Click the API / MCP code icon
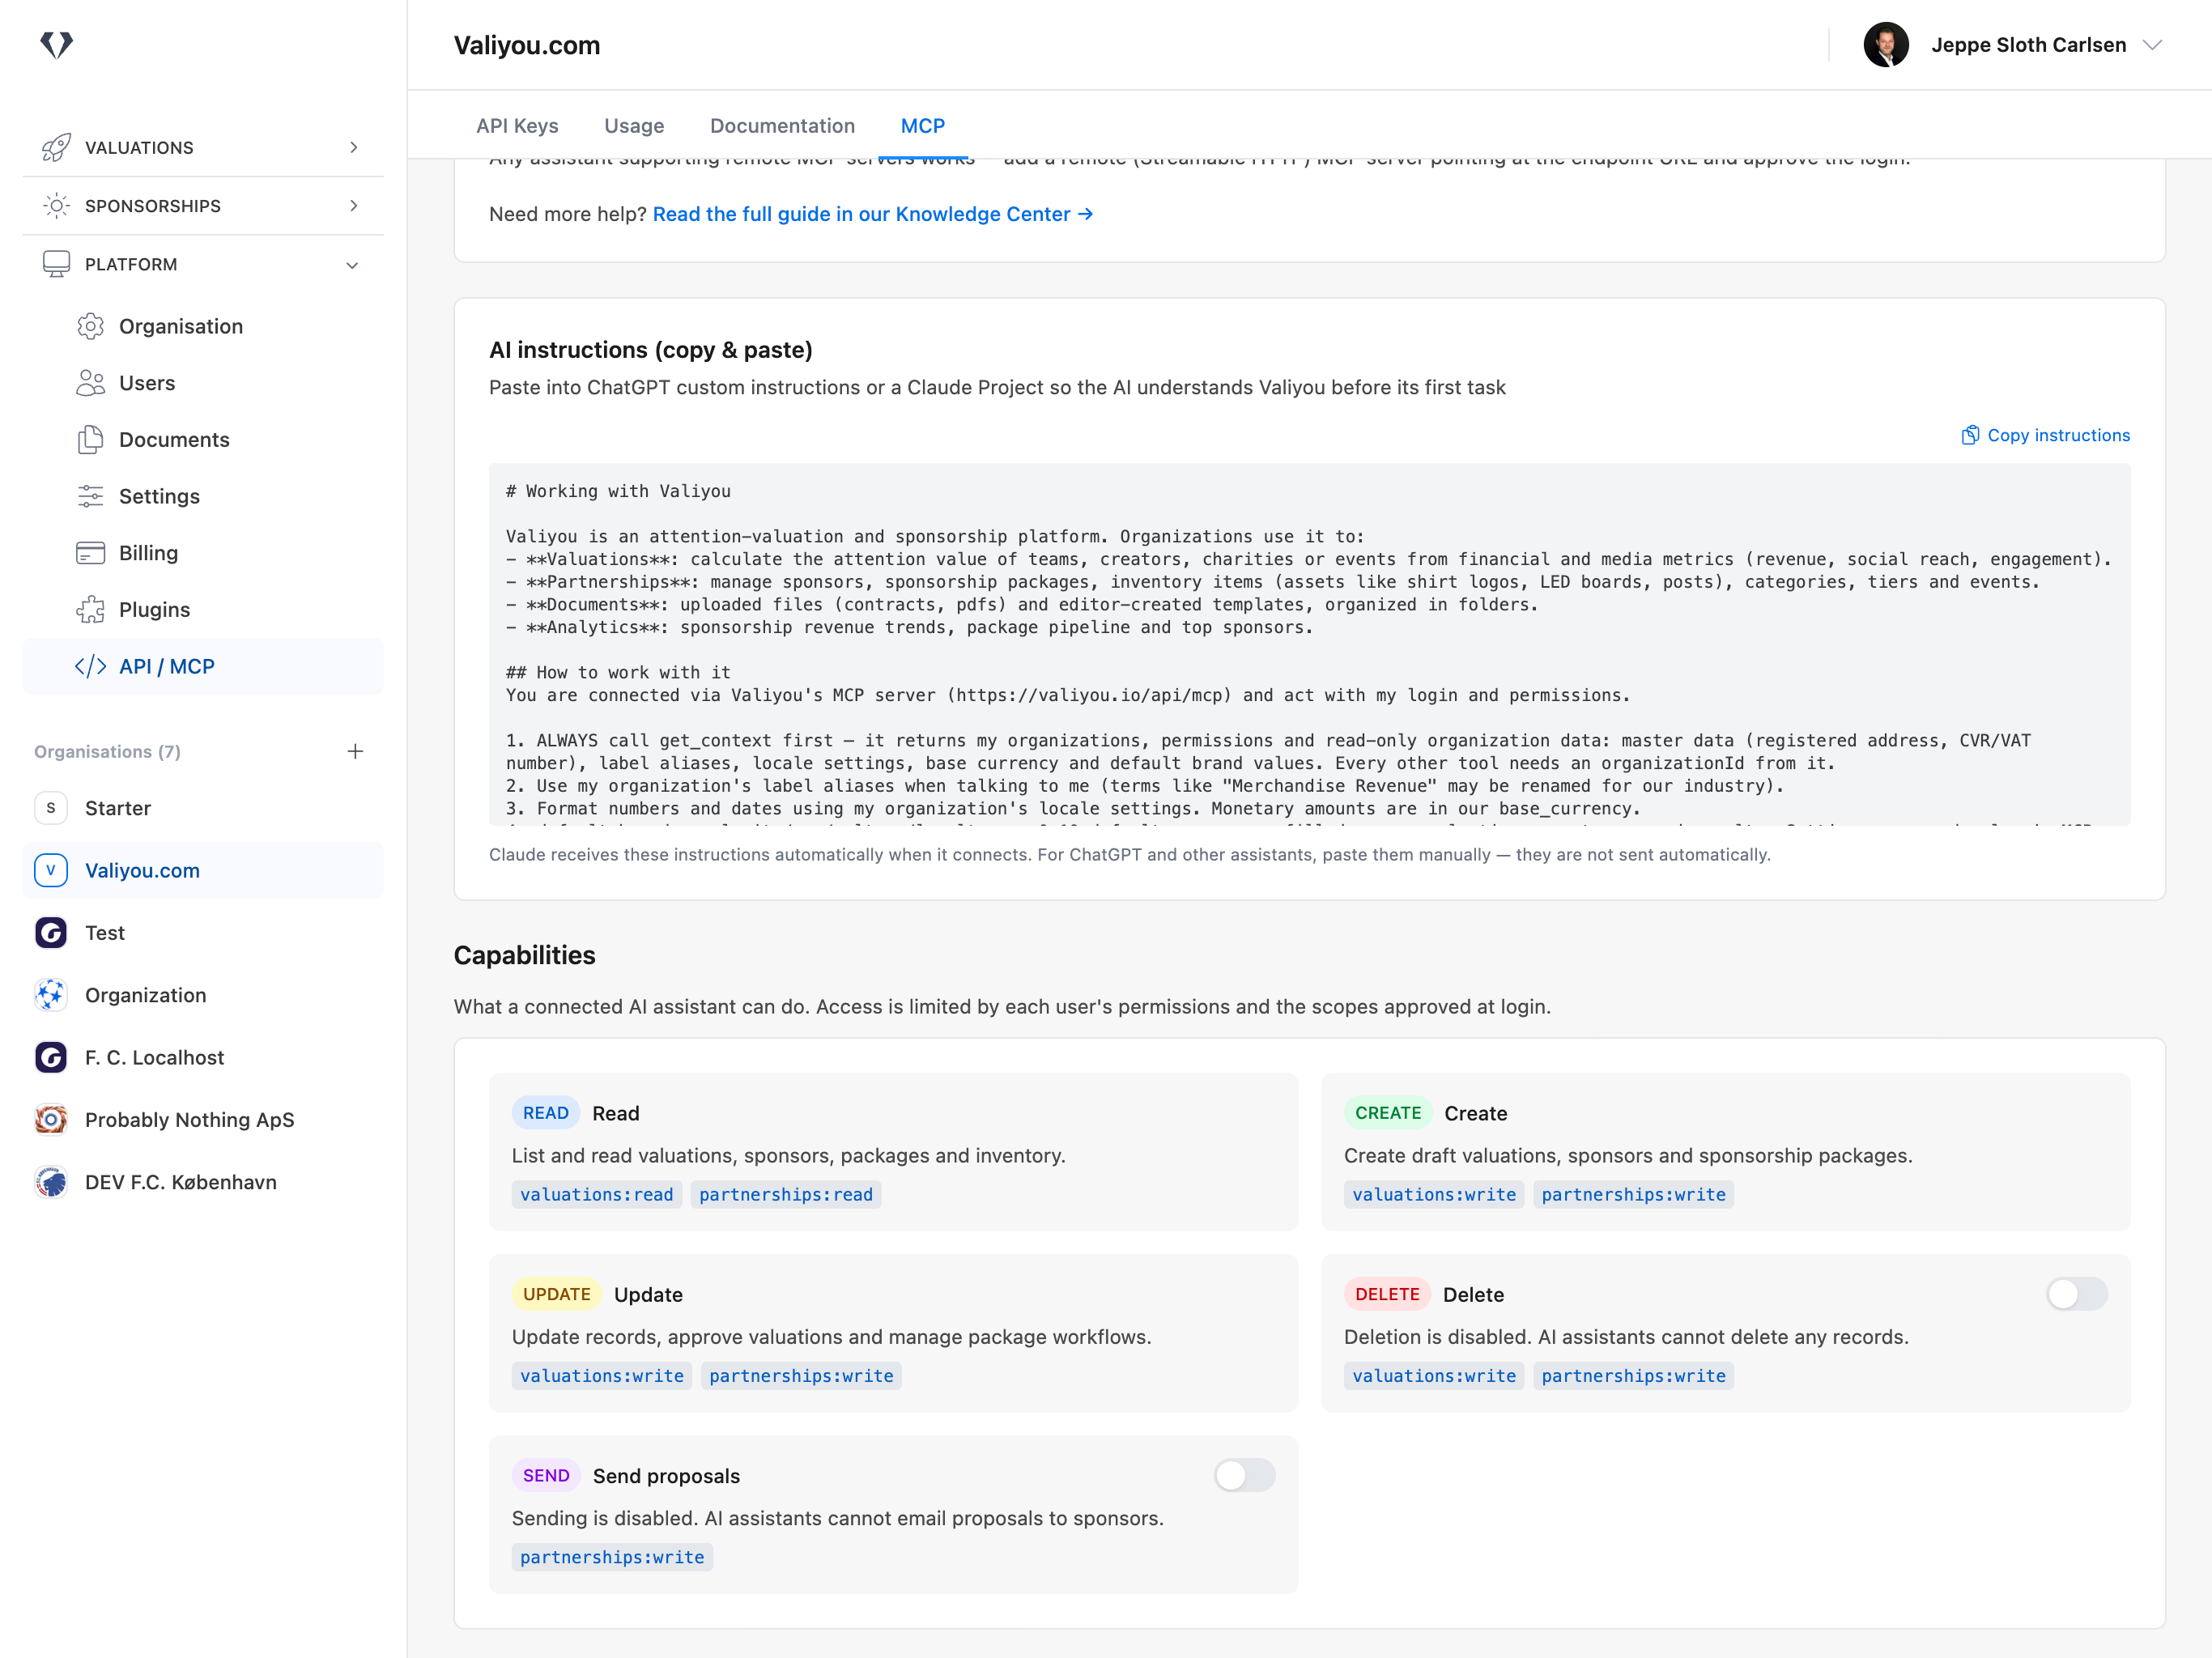The image size is (2212, 1658). point(90,666)
